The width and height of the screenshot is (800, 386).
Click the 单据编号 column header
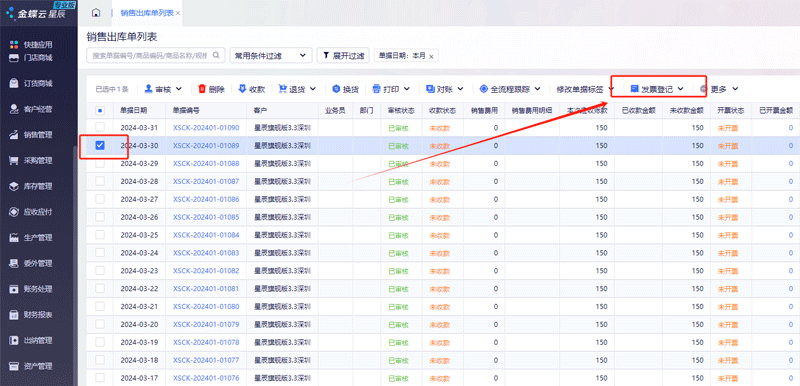(x=186, y=110)
